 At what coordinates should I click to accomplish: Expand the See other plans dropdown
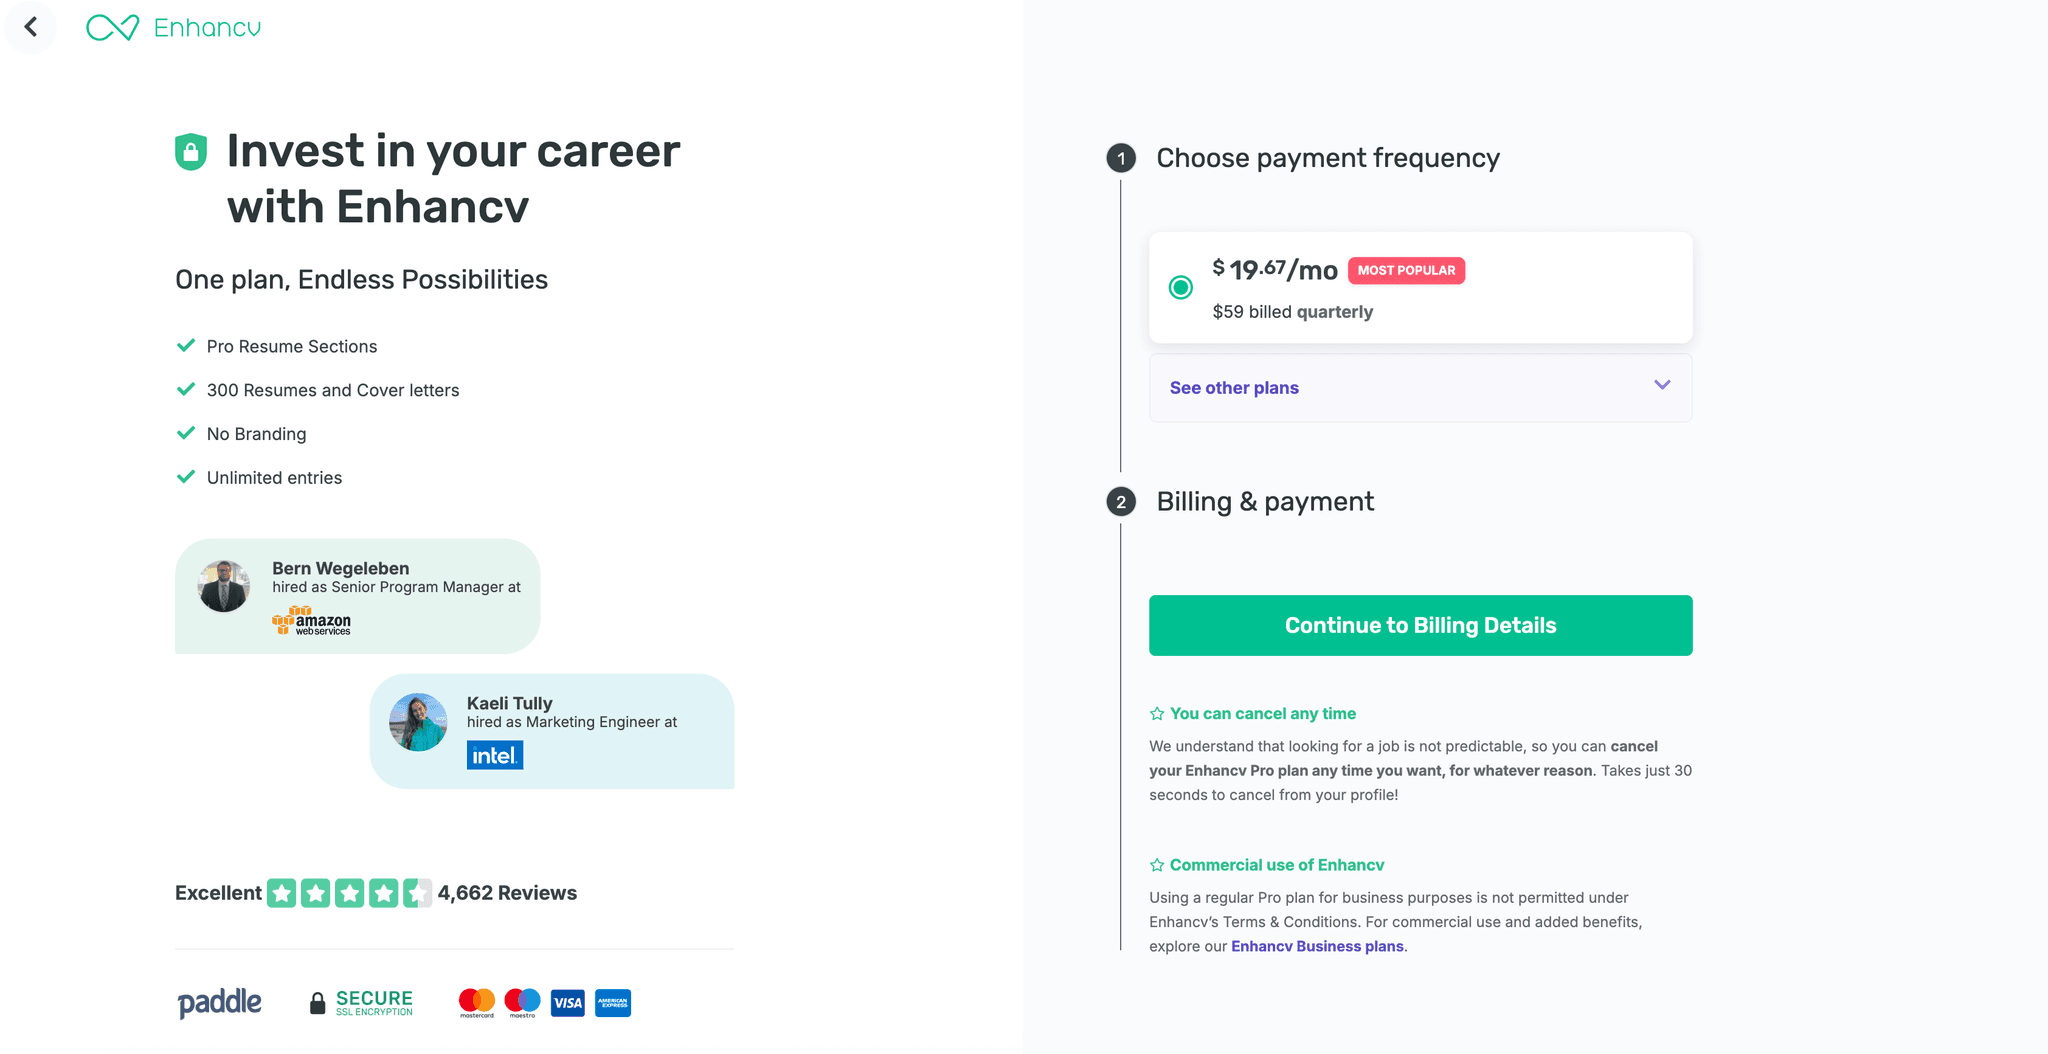(1234, 388)
